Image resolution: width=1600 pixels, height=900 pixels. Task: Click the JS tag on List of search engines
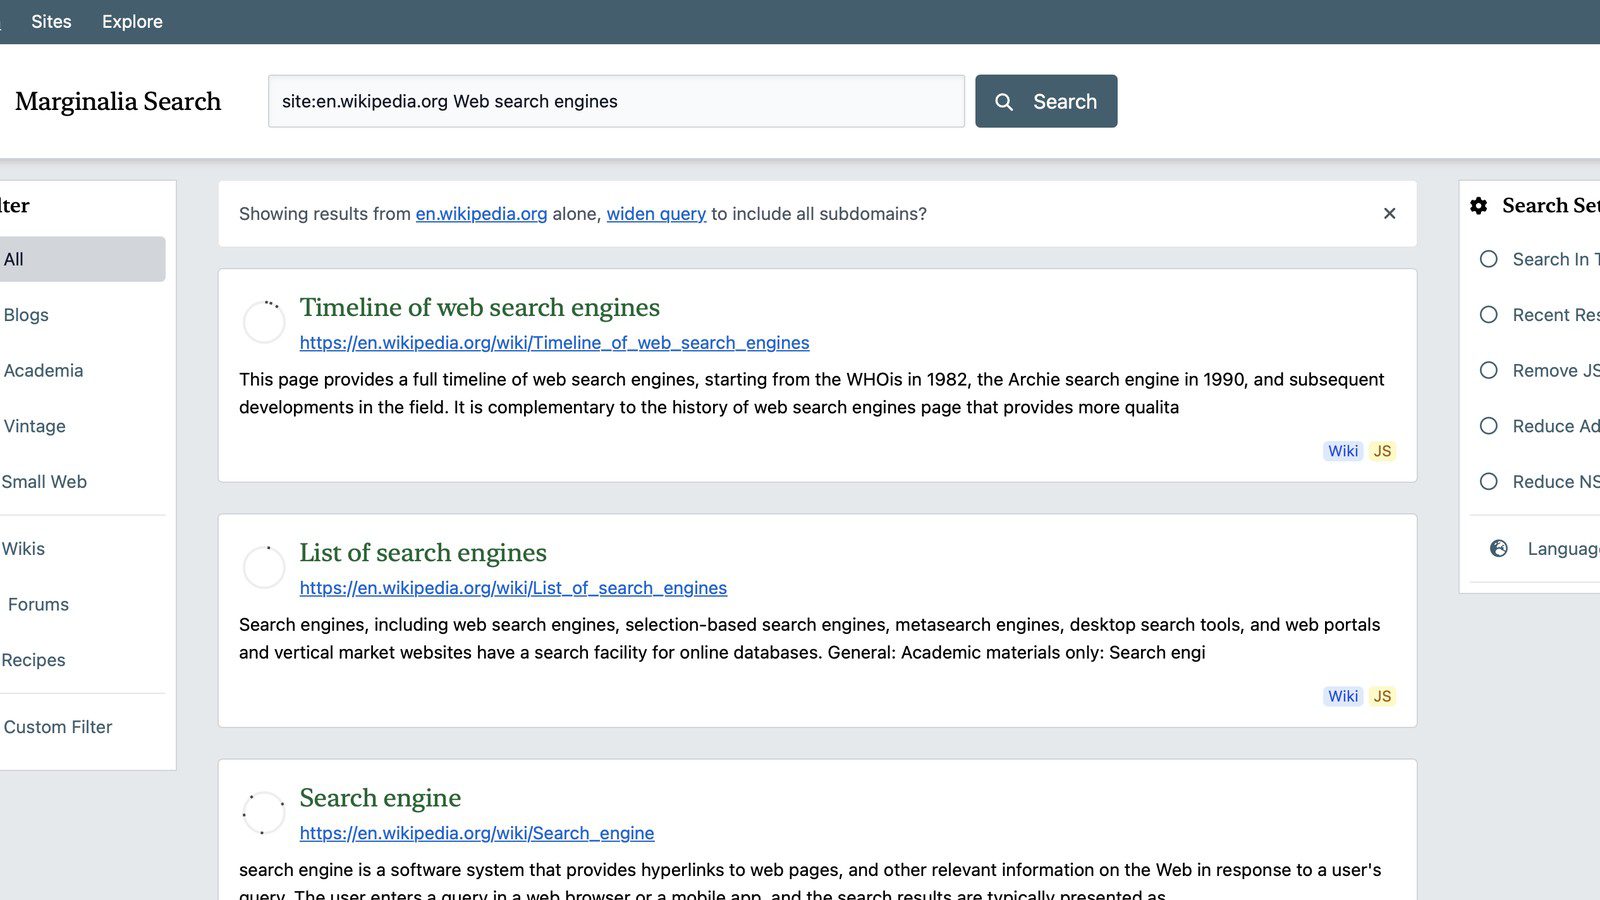coord(1382,696)
